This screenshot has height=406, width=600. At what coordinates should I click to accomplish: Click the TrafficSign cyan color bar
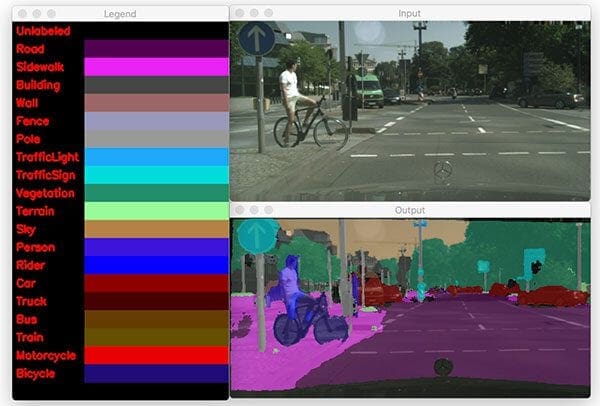156,175
